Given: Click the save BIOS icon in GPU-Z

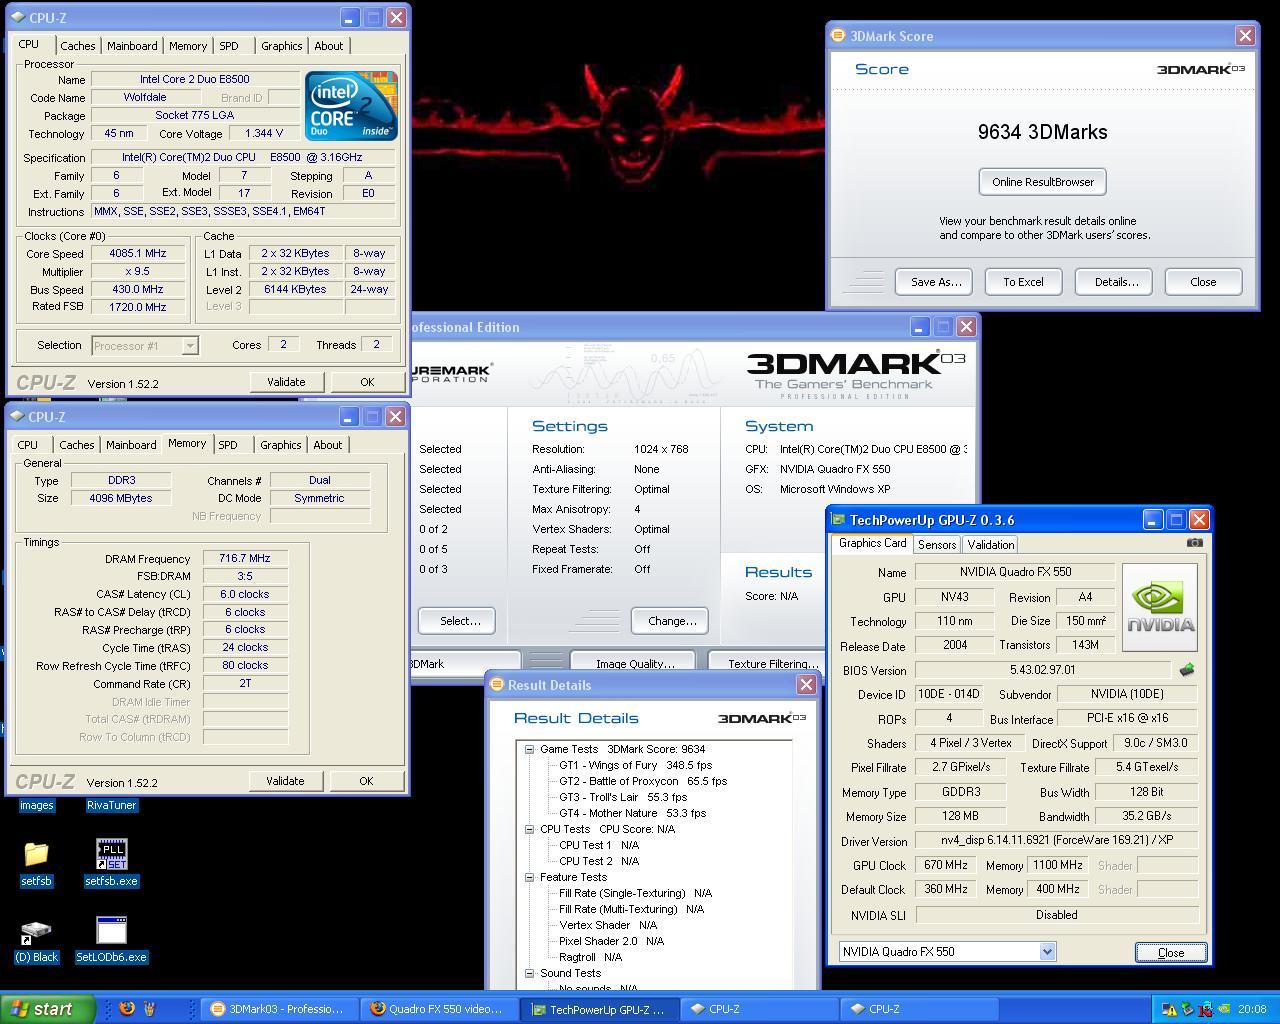Looking at the screenshot, I should pos(1187,670).
